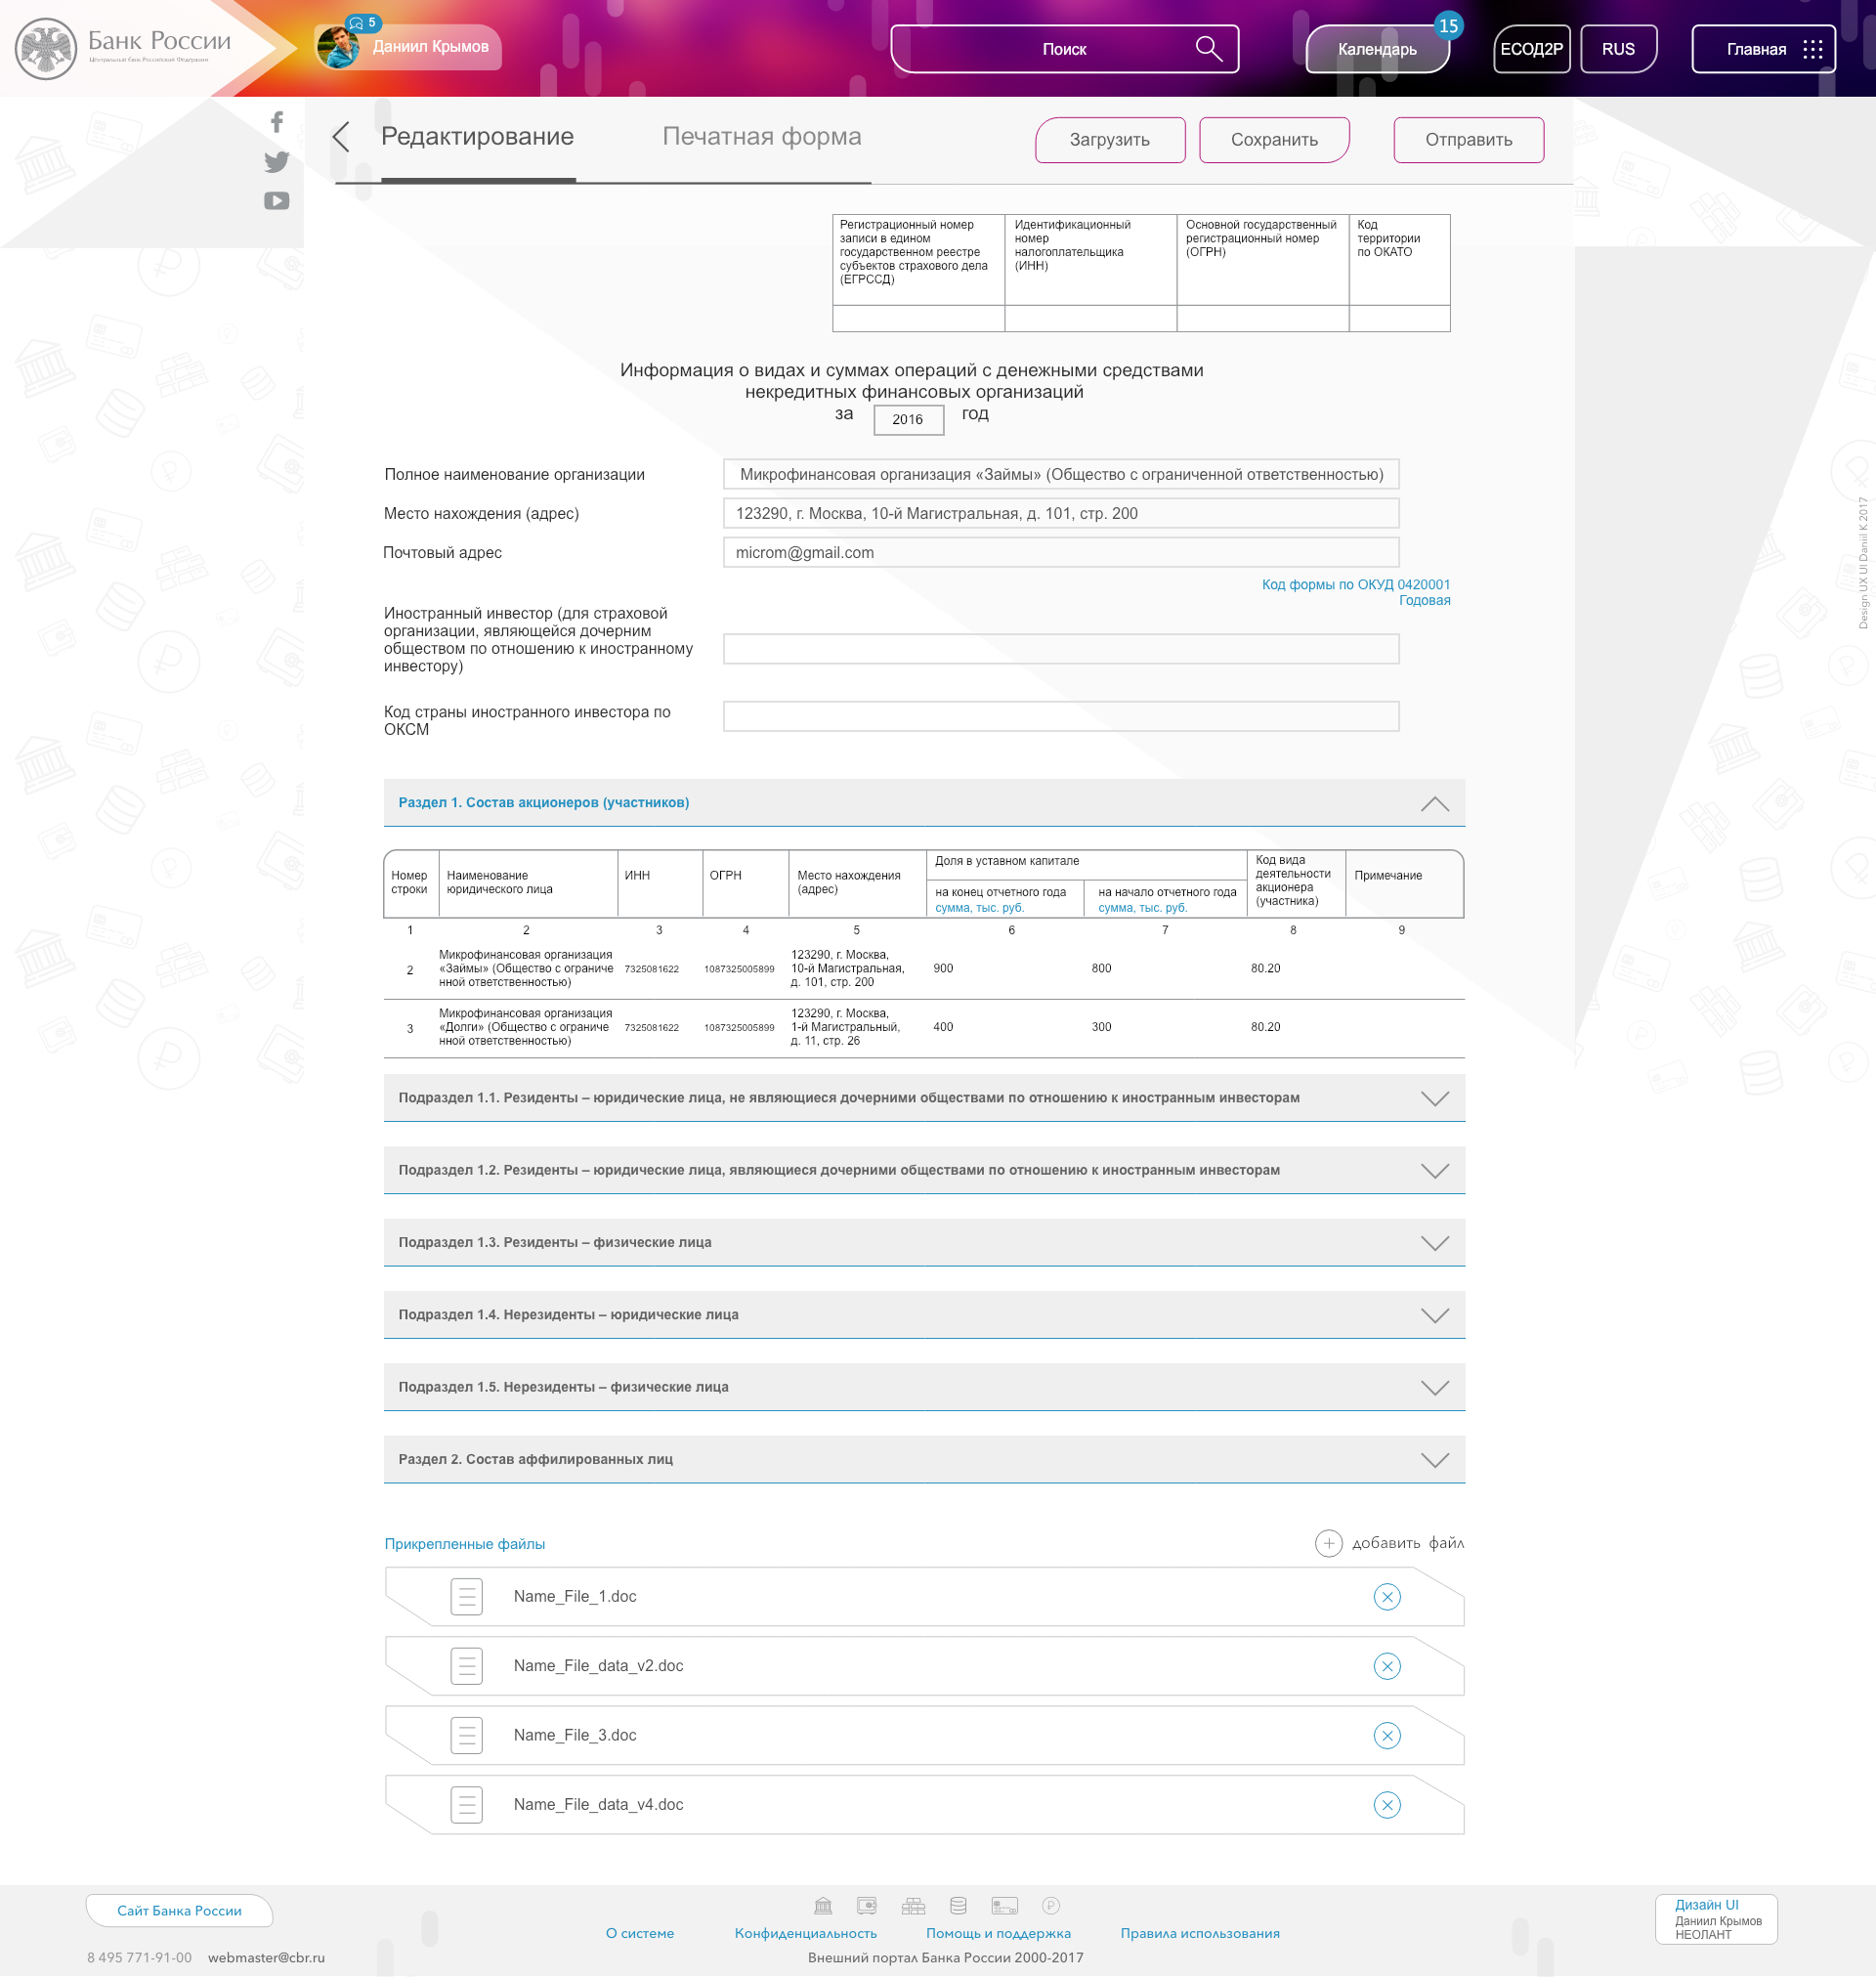This screenshot has height=1977, width=1876.
Task: Click the footer ruble coin icon
Action: (1051, 1906)
